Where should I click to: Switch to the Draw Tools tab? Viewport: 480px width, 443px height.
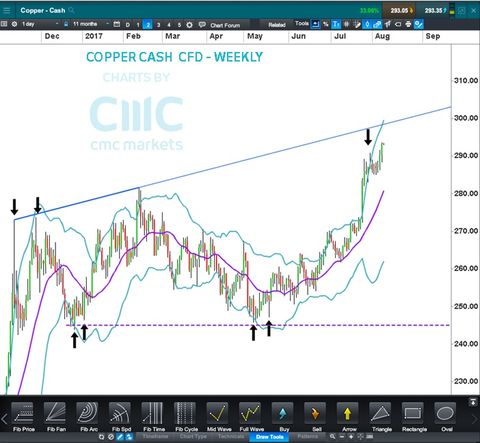pyautogui.click(x=270, y=437)
